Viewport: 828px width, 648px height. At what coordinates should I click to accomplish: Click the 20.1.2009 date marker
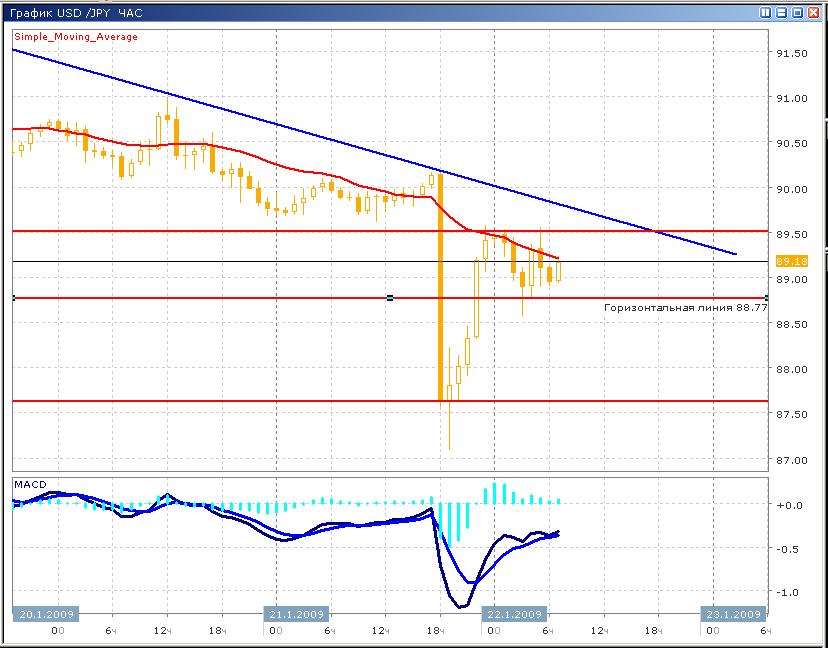point(44,614)
